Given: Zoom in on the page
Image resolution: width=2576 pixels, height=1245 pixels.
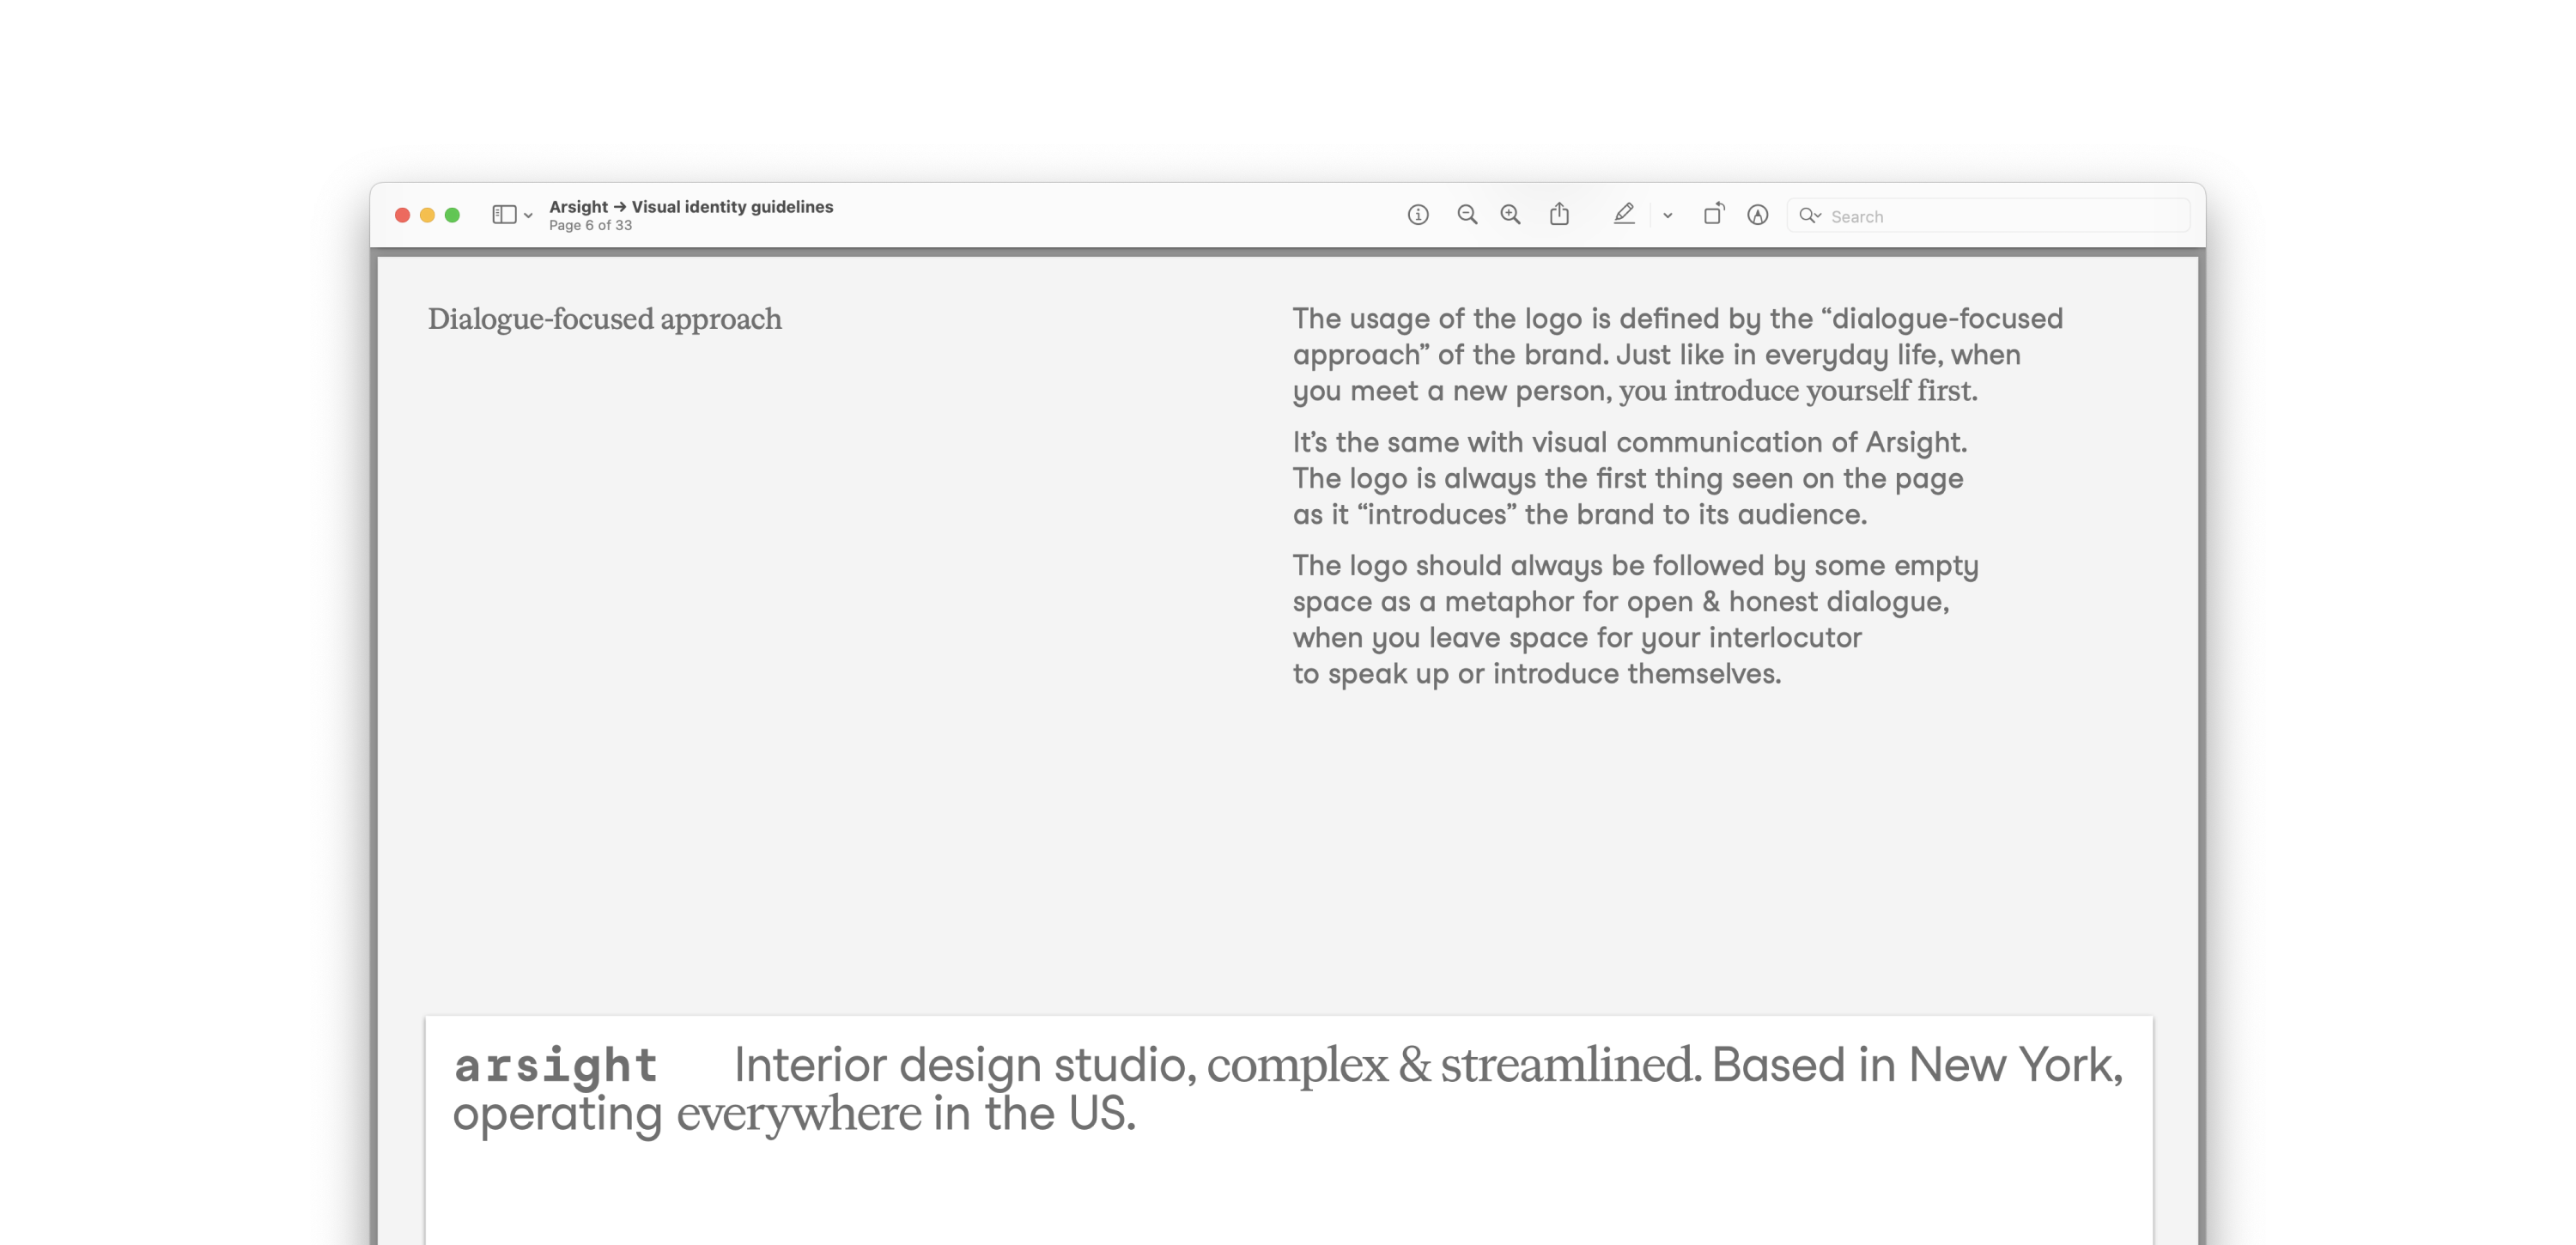Looking at the screenshot, I should 1510,215.
